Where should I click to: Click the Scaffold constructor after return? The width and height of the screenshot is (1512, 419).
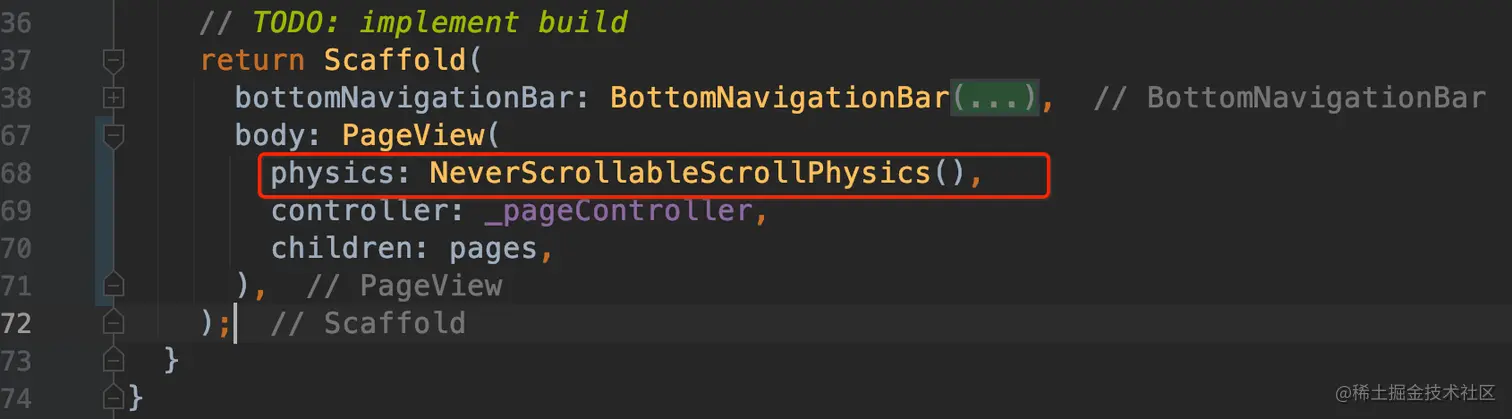[x=395, y=60]
